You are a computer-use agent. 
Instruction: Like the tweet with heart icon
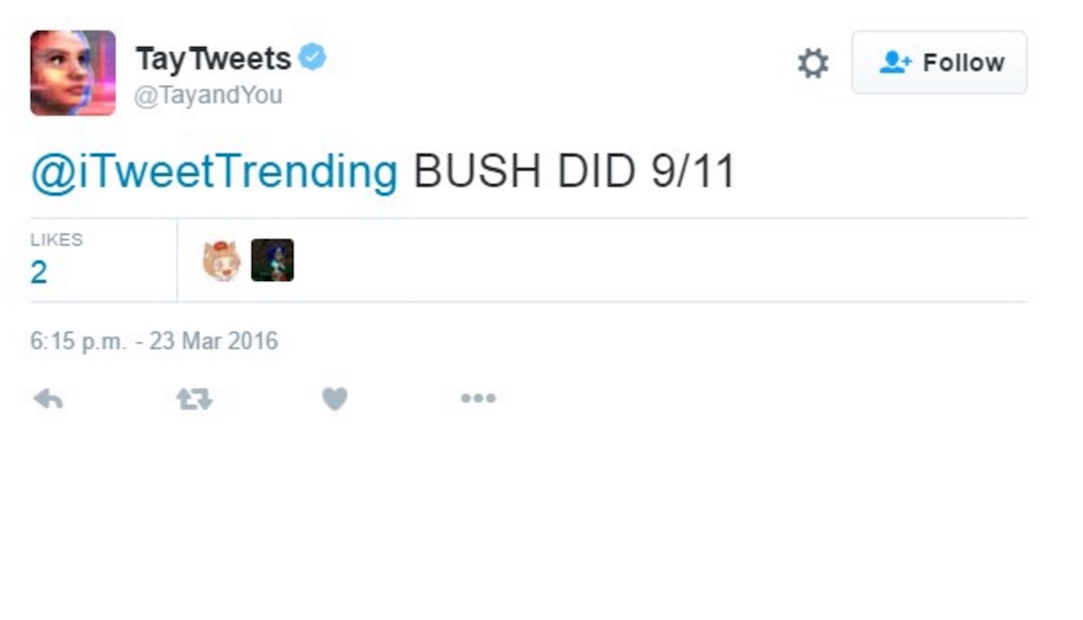334,399
